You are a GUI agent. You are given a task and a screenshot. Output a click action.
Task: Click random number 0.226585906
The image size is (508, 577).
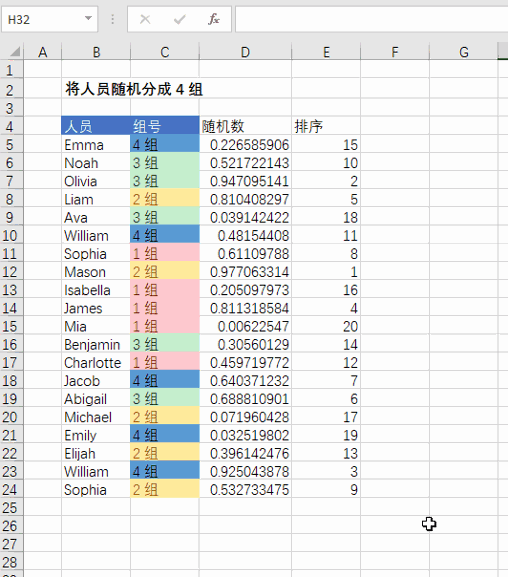point(246,145)
